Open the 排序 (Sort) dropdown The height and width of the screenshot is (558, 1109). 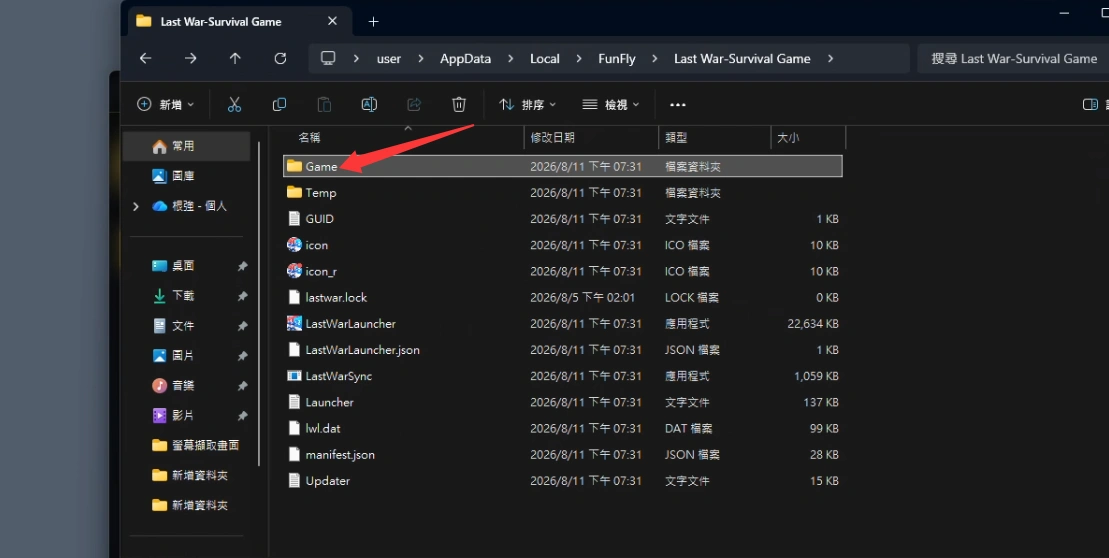[527, 105]
